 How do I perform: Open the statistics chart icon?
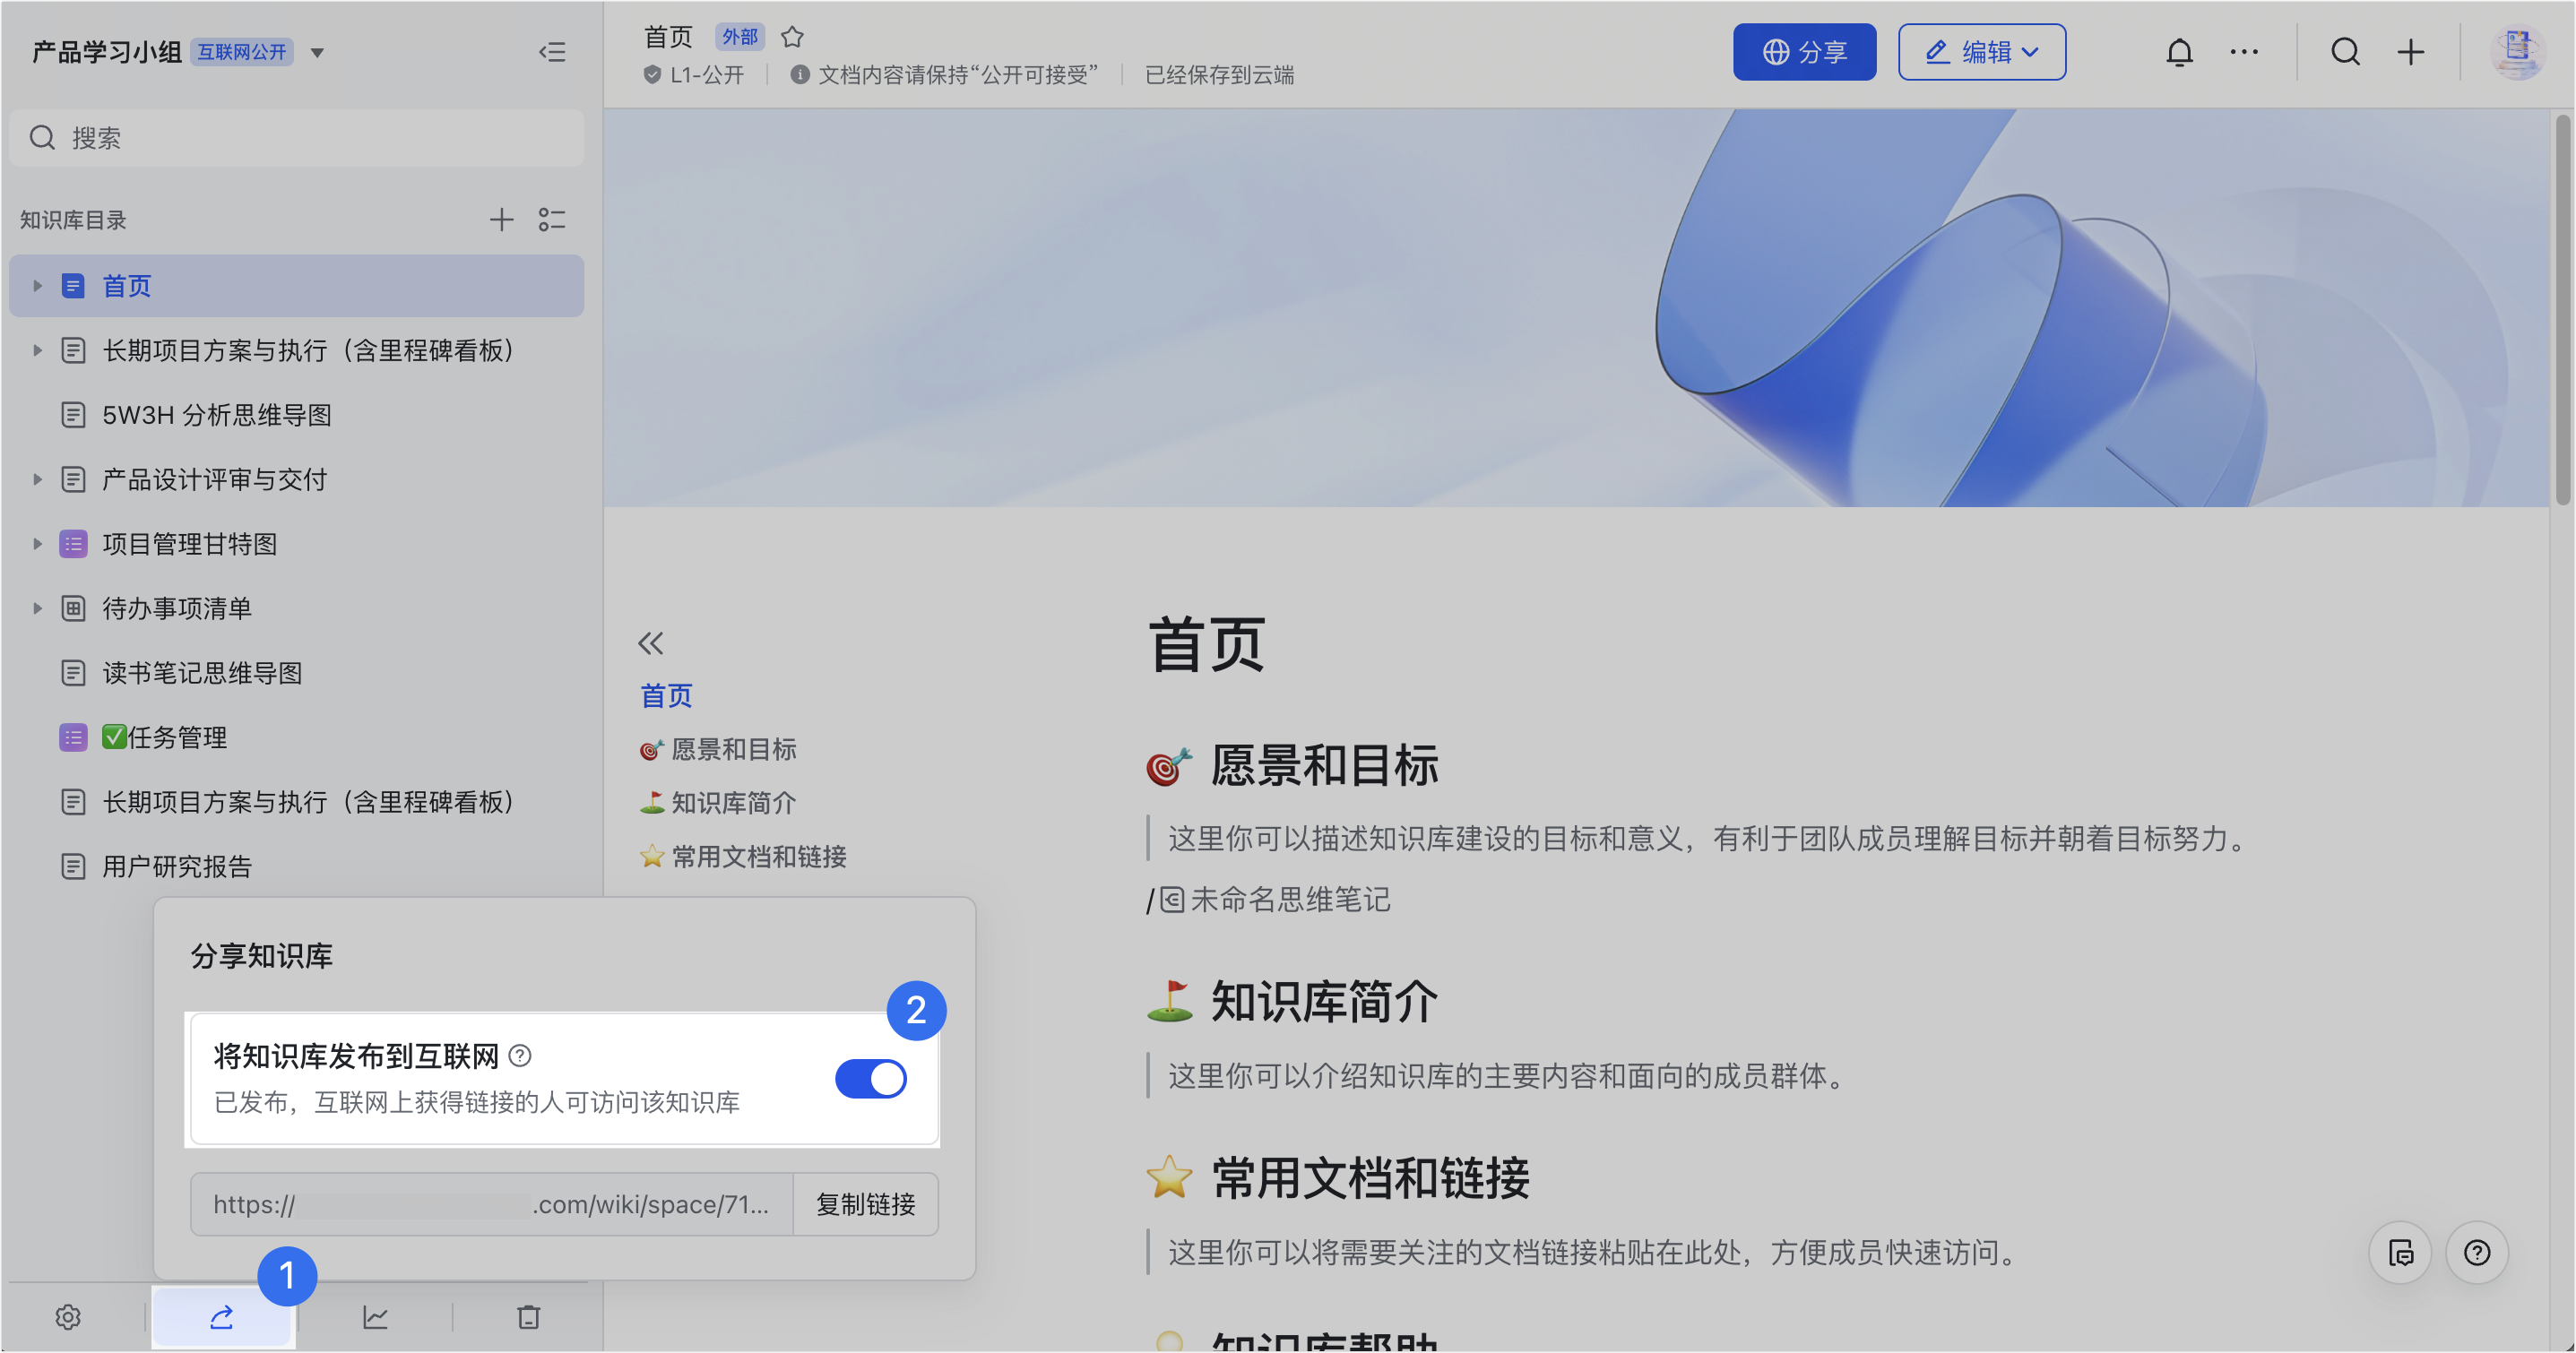[375, 1317]
